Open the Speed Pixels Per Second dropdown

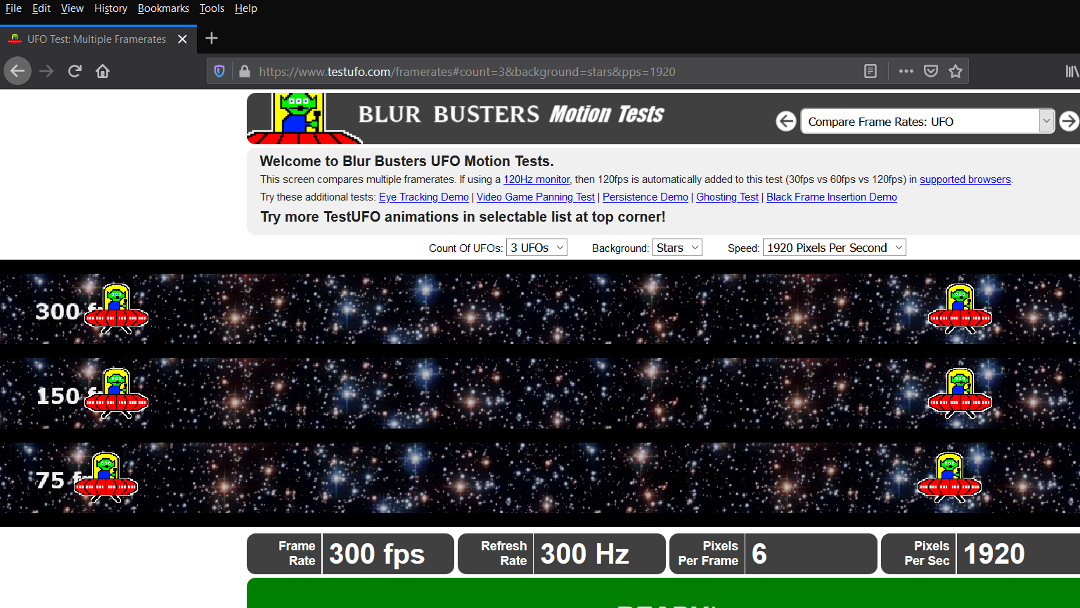[x=834, y=247]
